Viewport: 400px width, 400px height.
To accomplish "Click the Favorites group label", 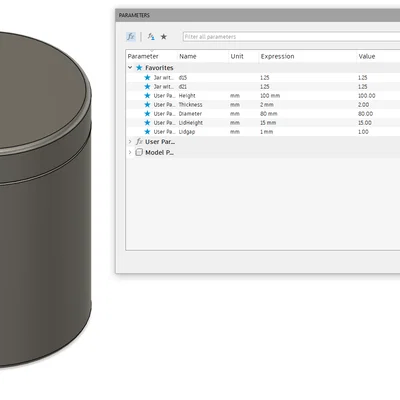I will (x=159, y=68).
